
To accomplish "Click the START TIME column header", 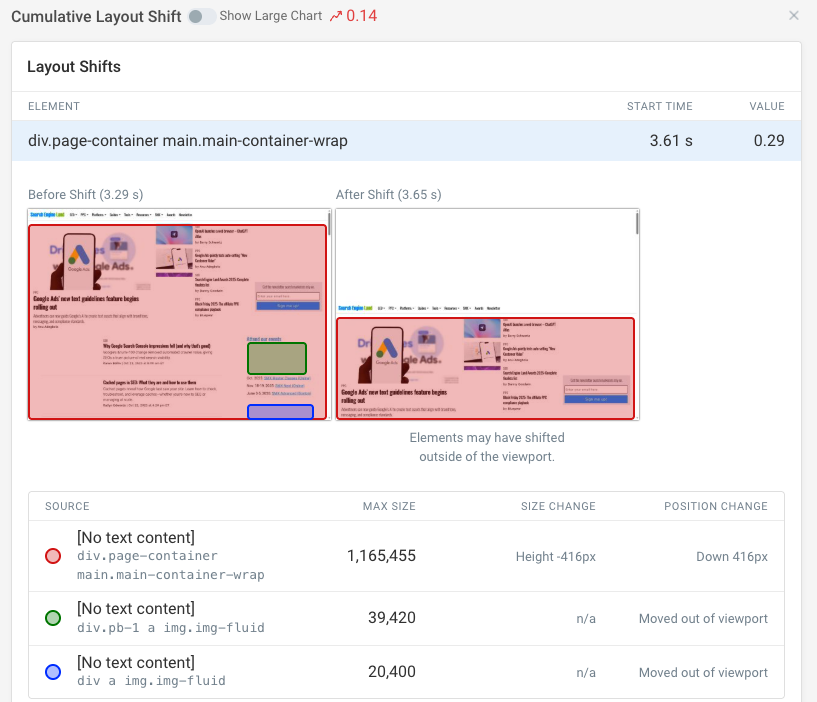I will click(x=660, y=106).
